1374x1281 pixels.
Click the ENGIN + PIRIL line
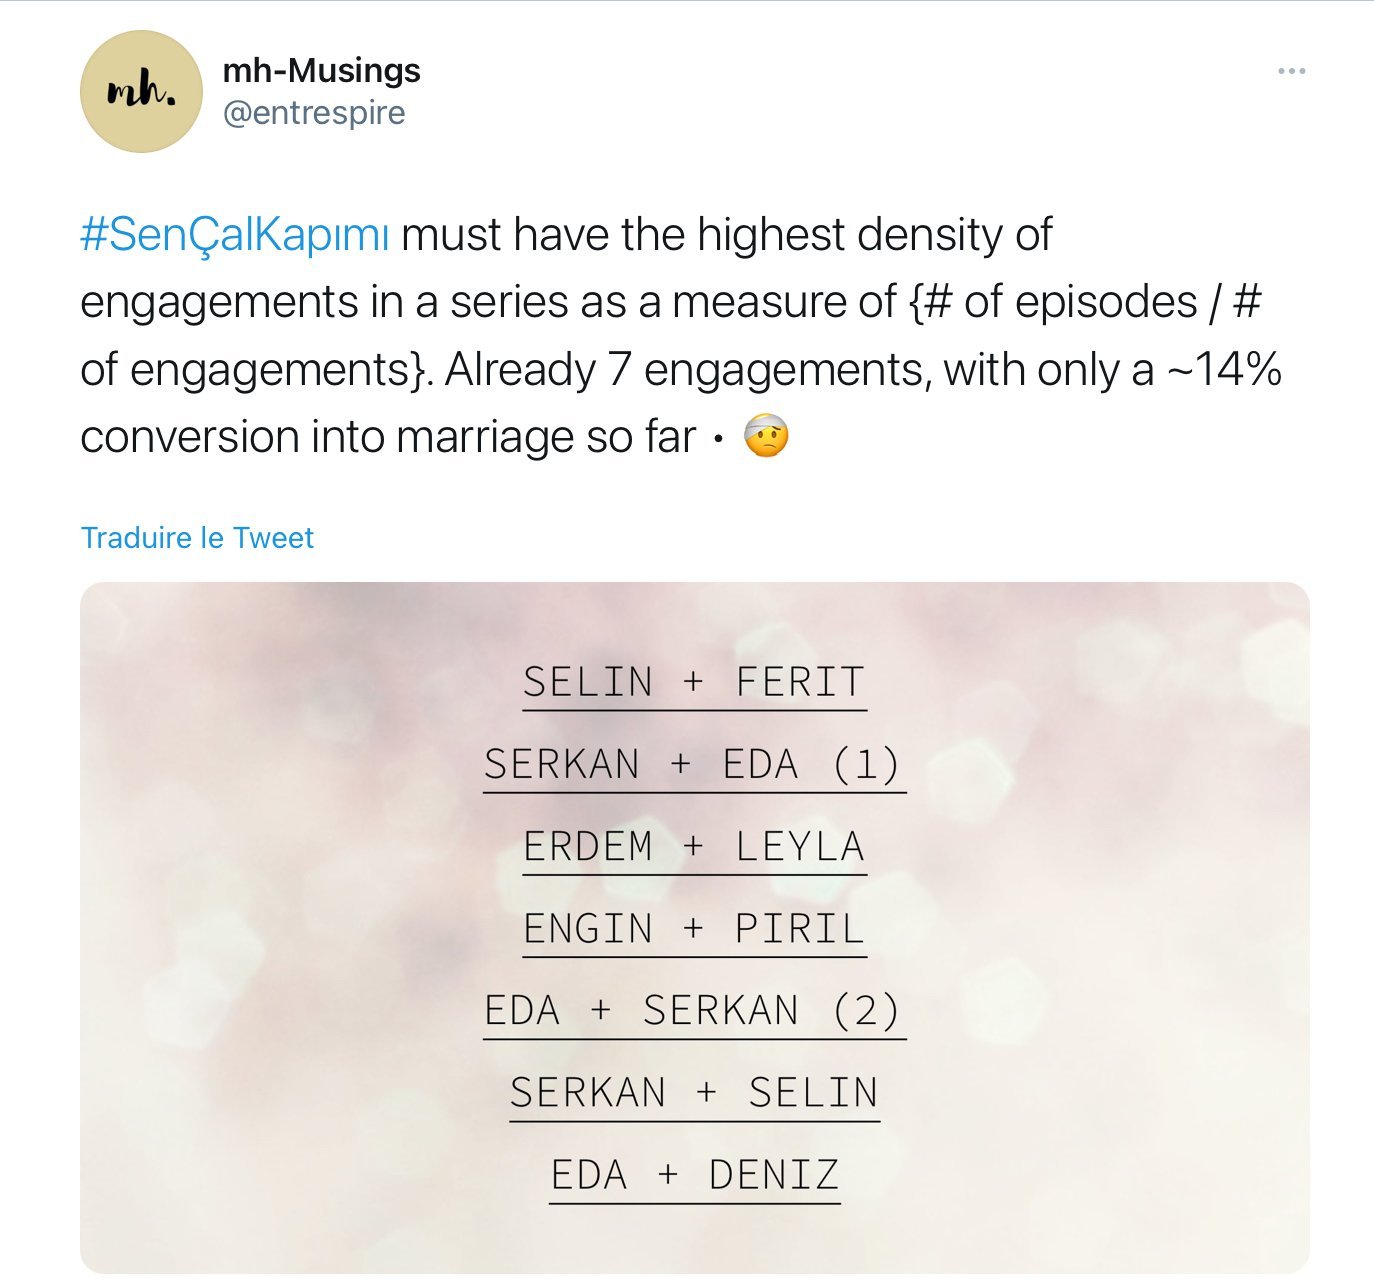pos(694,929)
